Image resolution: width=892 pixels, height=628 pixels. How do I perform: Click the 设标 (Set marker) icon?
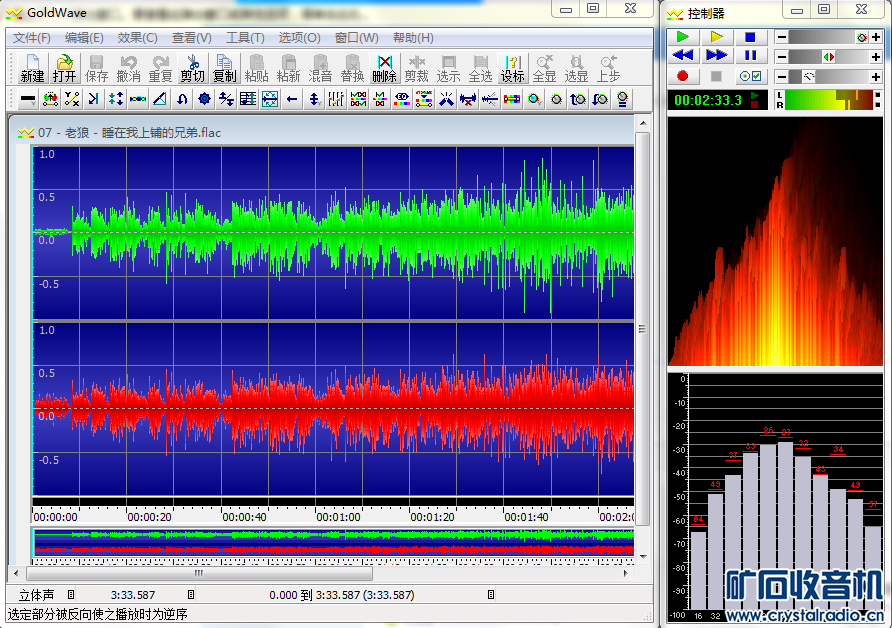coord(512,68)
